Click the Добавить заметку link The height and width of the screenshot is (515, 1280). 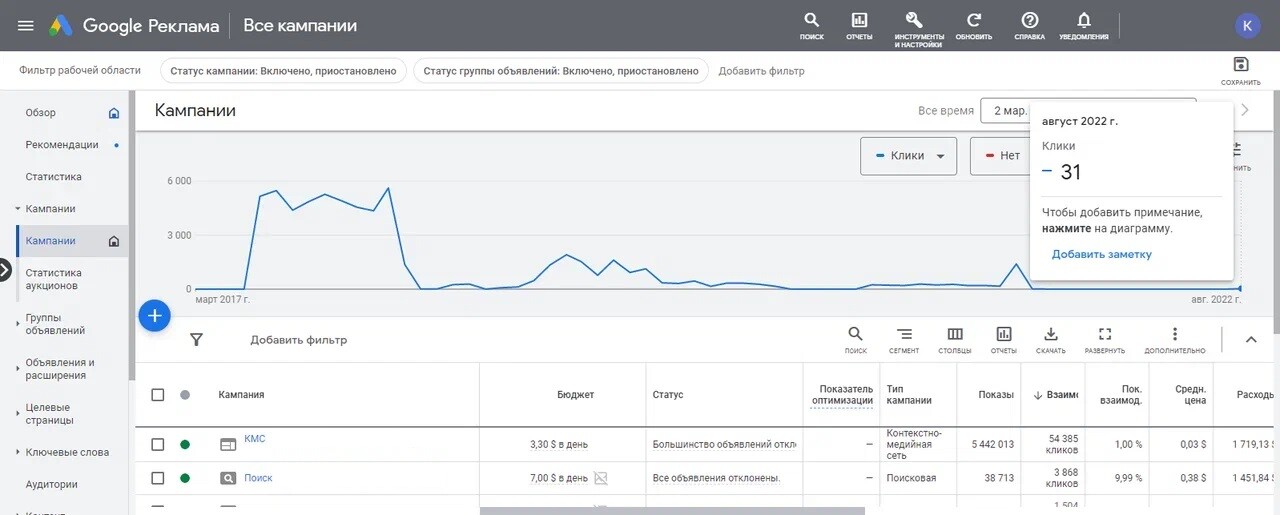1101,255
